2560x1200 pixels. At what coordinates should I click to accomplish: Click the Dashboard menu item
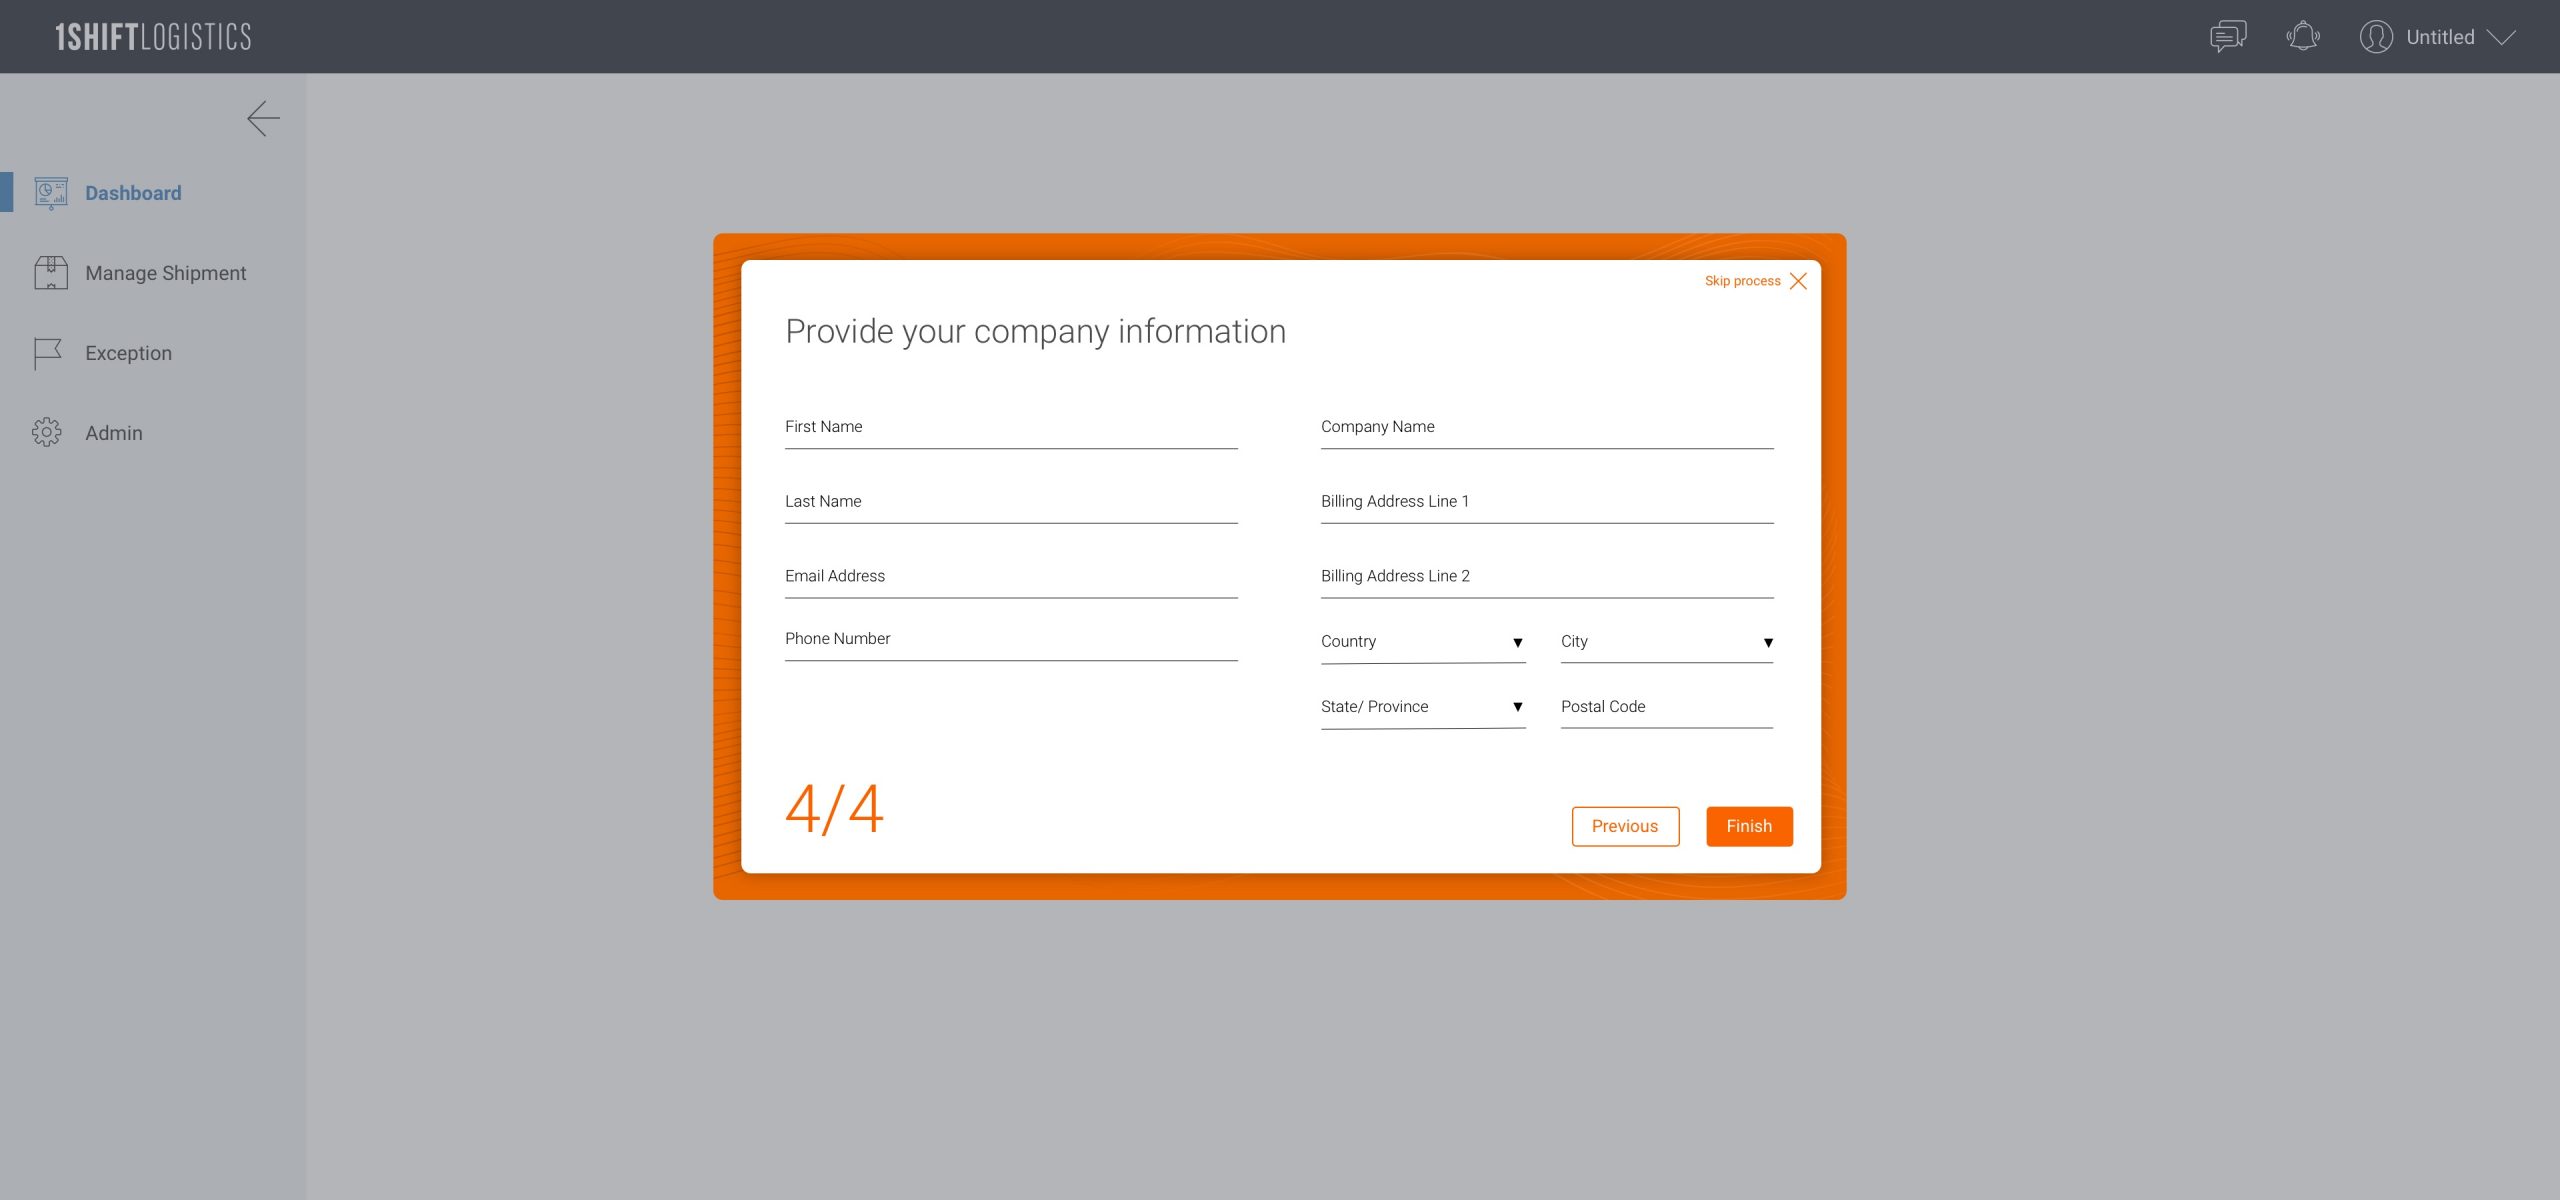pyautogui.click(x=132, y=193)
